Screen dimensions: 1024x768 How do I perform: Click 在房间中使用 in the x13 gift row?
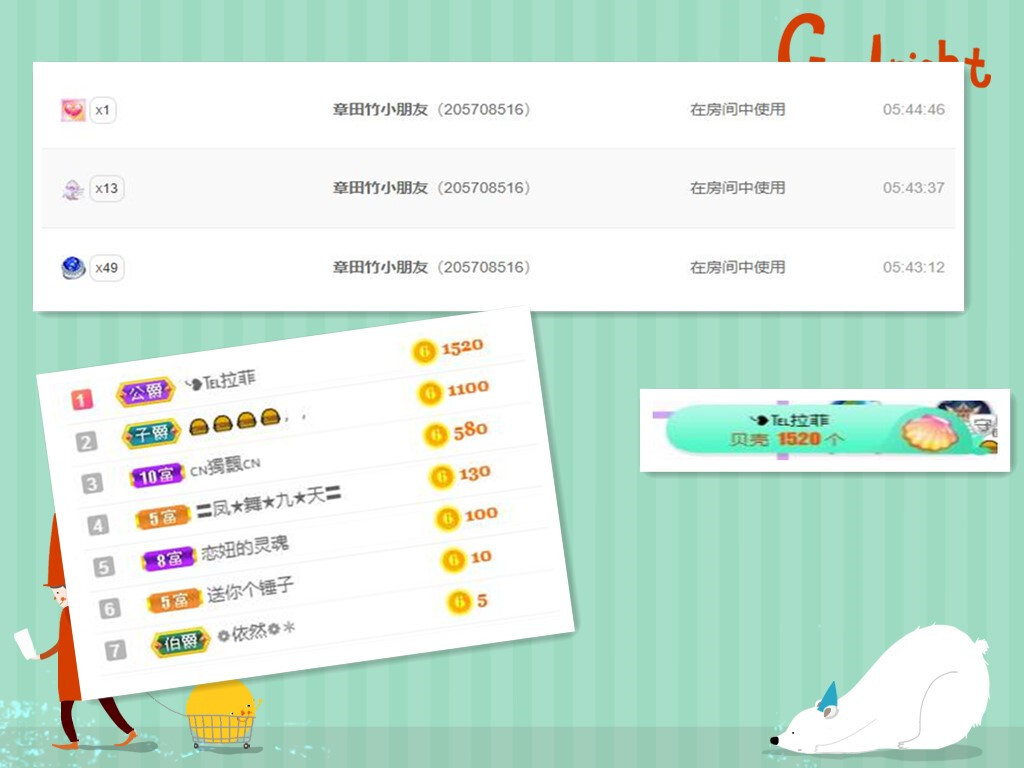click(738, 188)
